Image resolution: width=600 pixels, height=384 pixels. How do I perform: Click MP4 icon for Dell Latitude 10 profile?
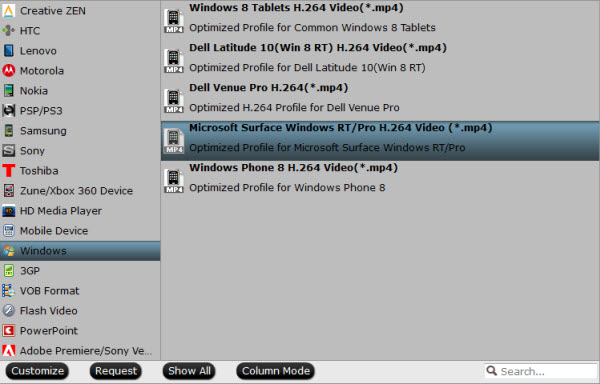[x=174, y=61]
